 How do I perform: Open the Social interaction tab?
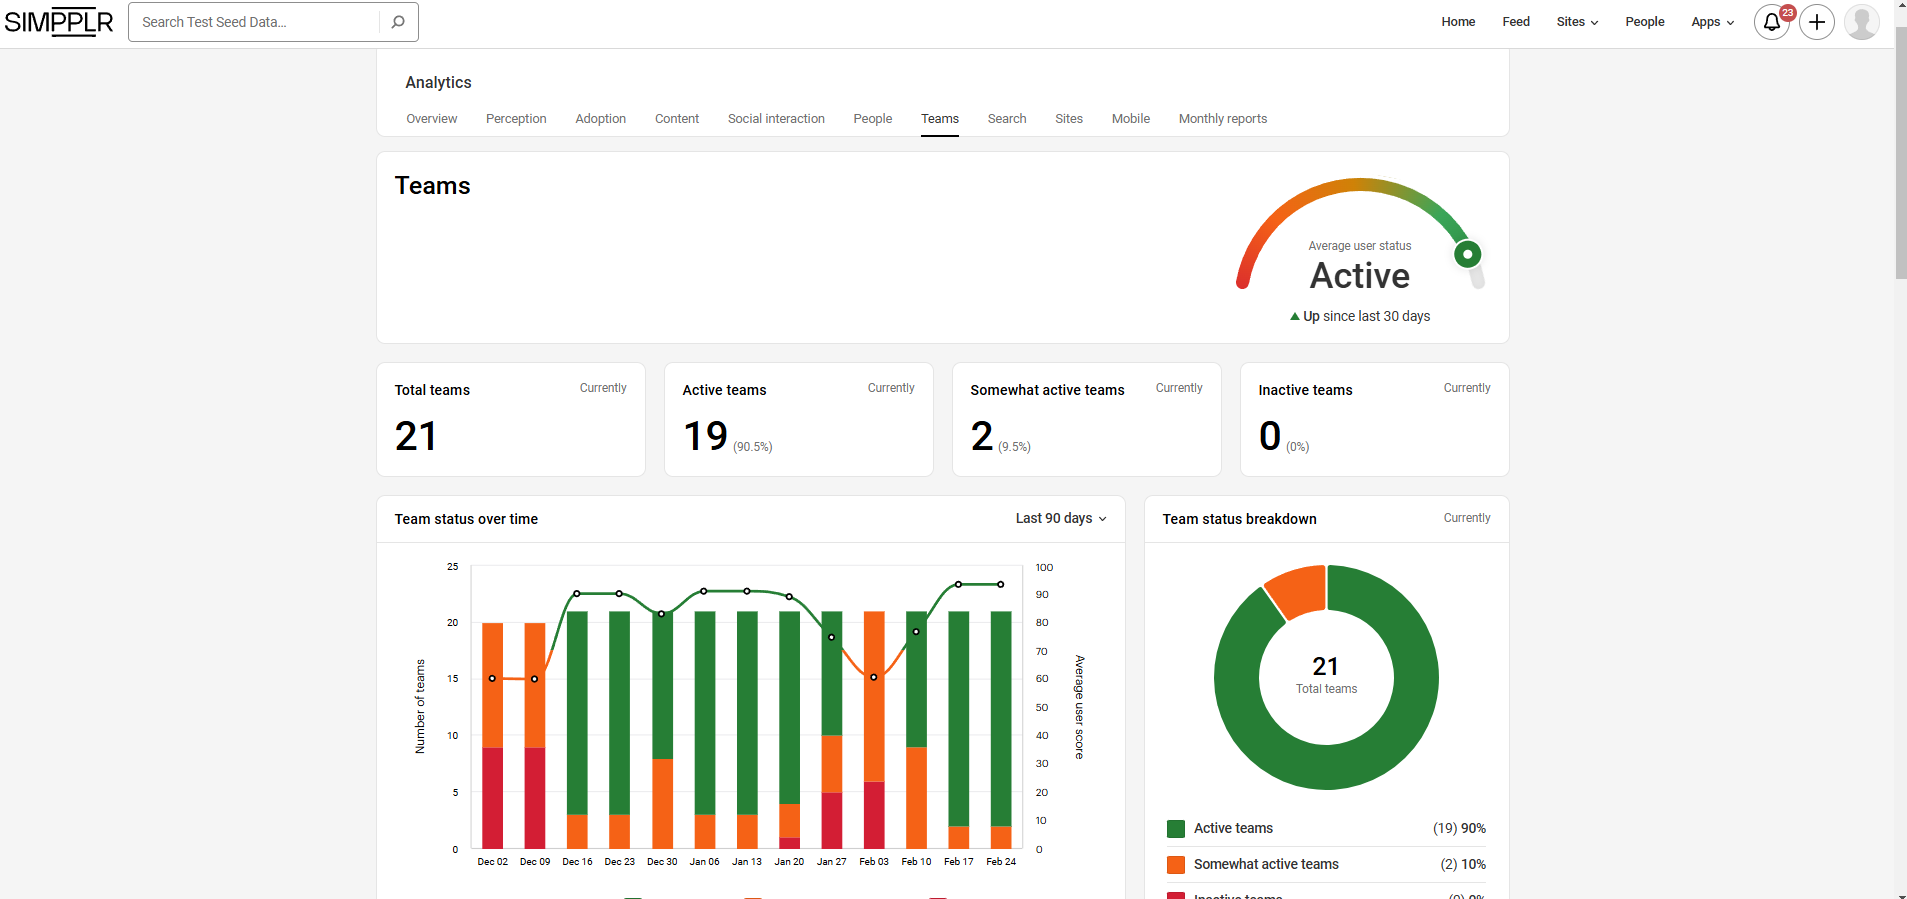[x=776, y=119]
